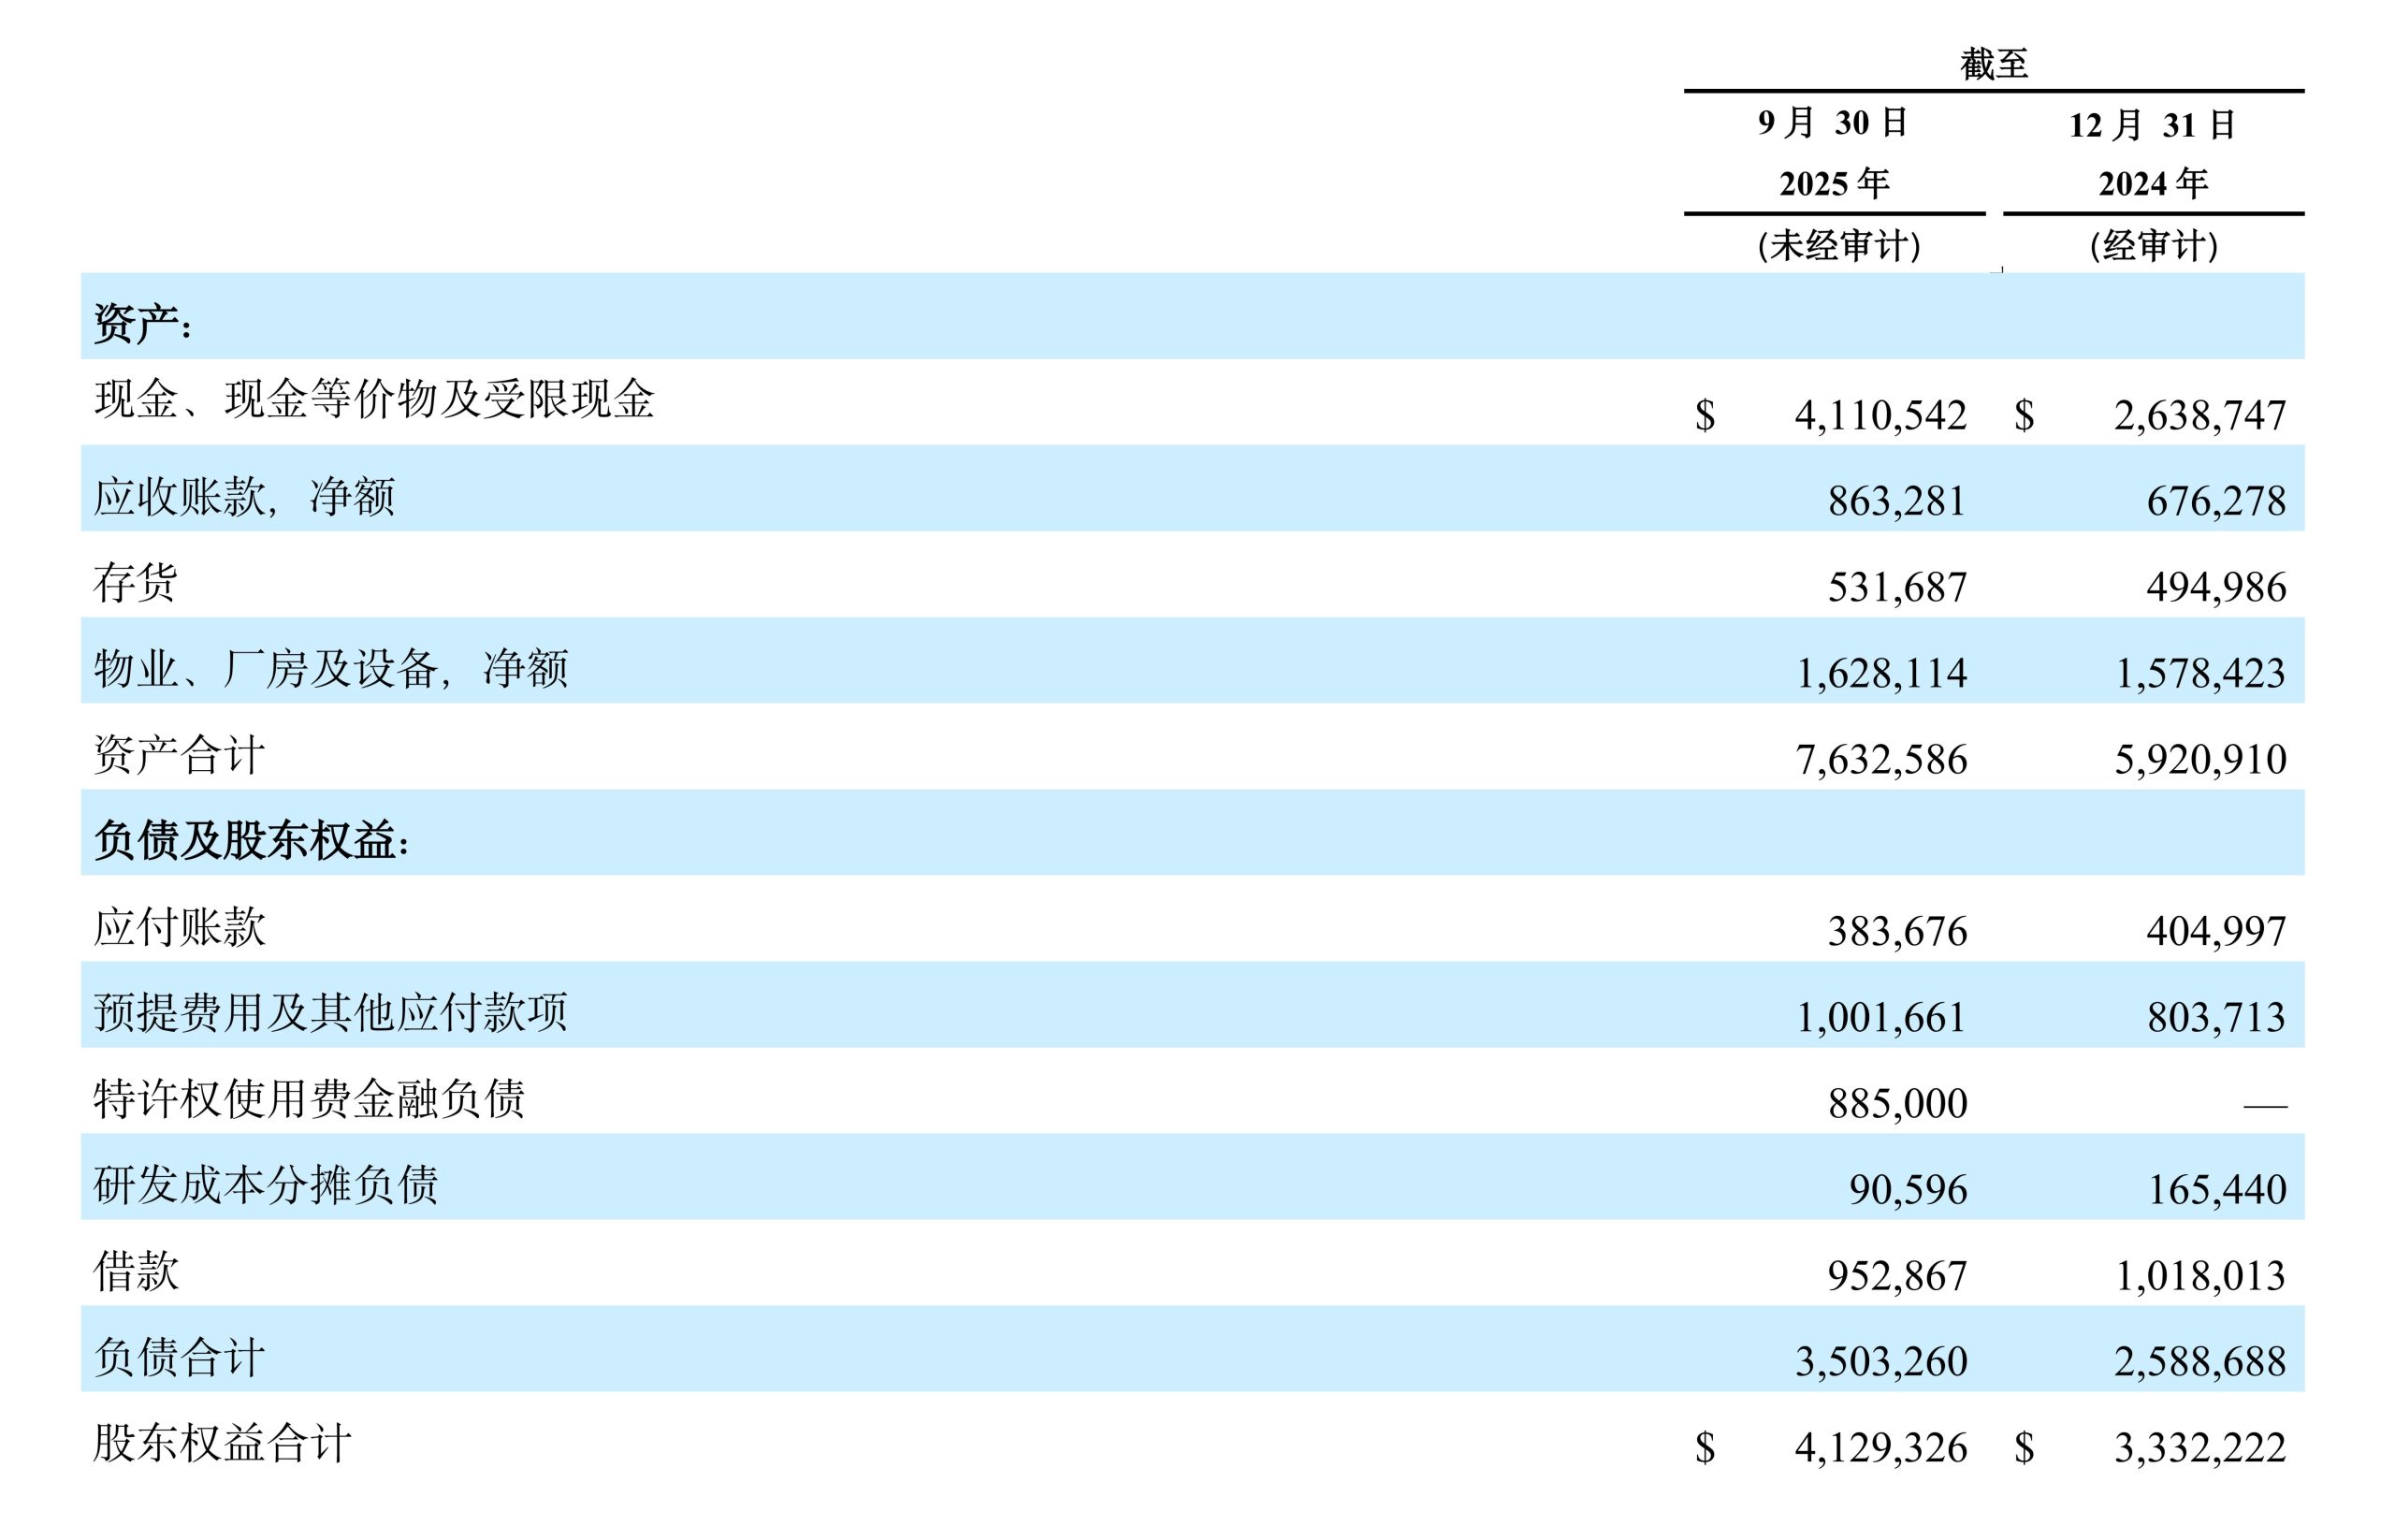Image resolution: width=2395 pixels, height=1540 pixels.
Task: Select the 应收账款，净额 row label
Action: (x=244, y=497)
